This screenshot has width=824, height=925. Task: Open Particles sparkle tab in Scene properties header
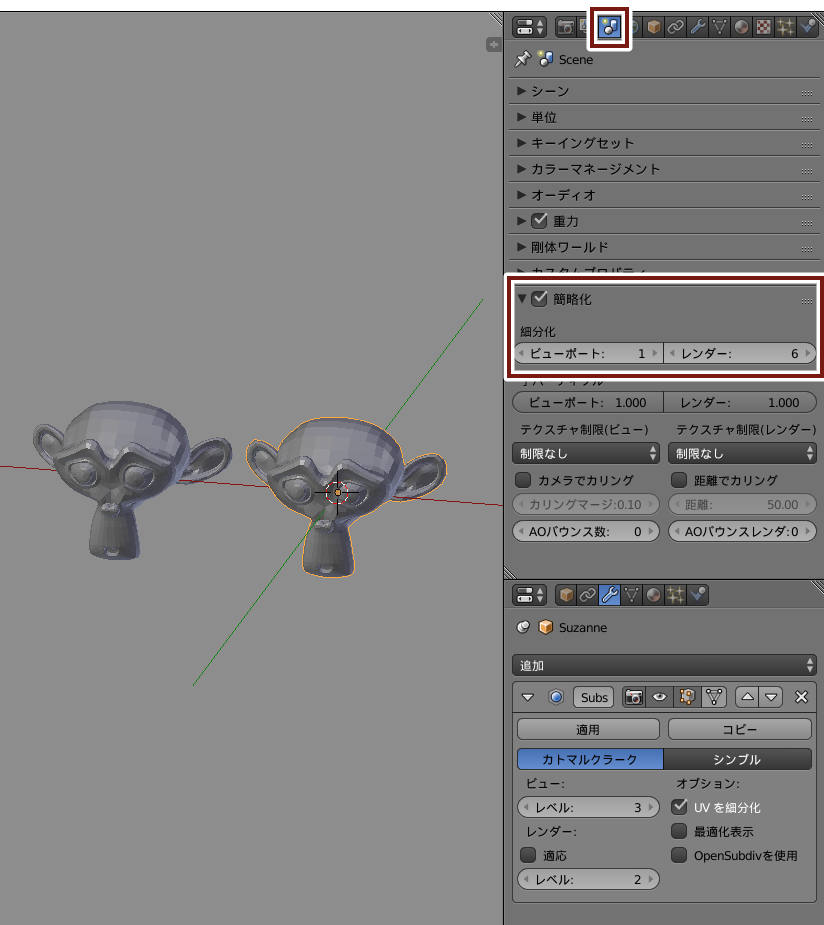(x=785, y=27)
